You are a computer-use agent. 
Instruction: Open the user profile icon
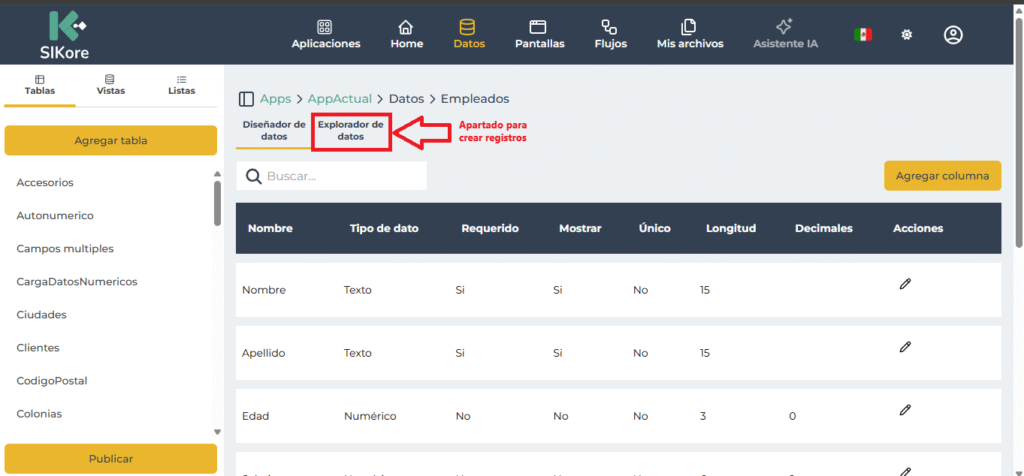pos(953,35)
